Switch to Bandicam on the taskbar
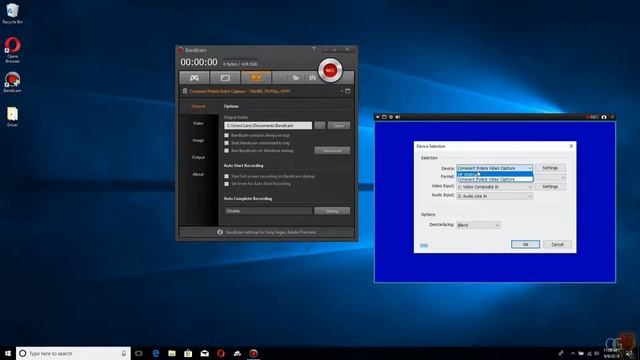Viewport: 640px width, 360px height. click(253, 353)
